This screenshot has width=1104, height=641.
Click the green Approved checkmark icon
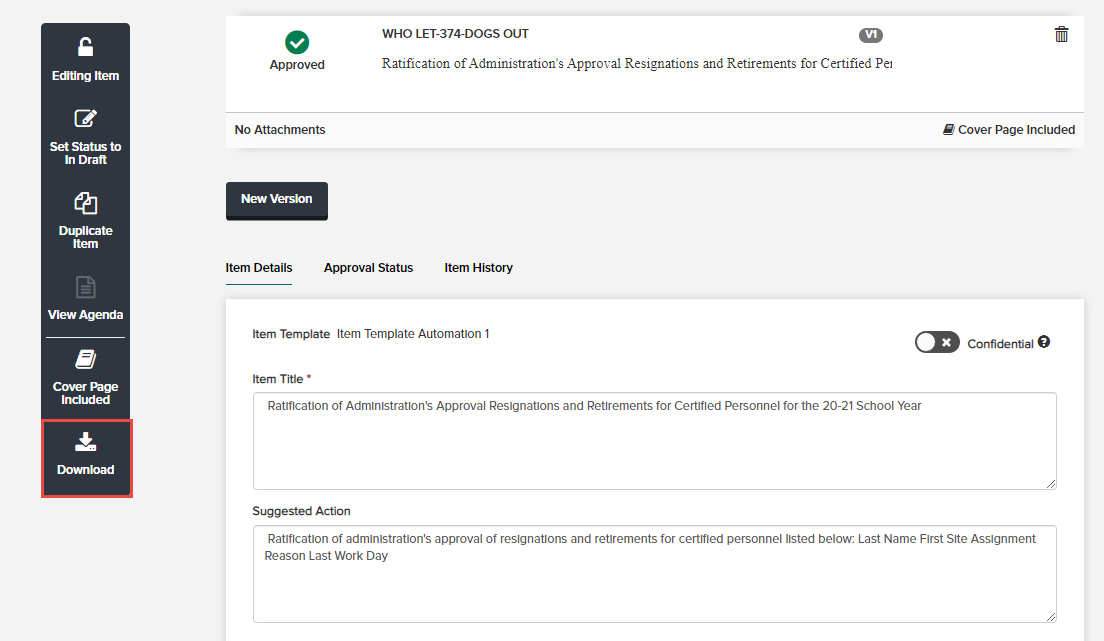(297, 42)
